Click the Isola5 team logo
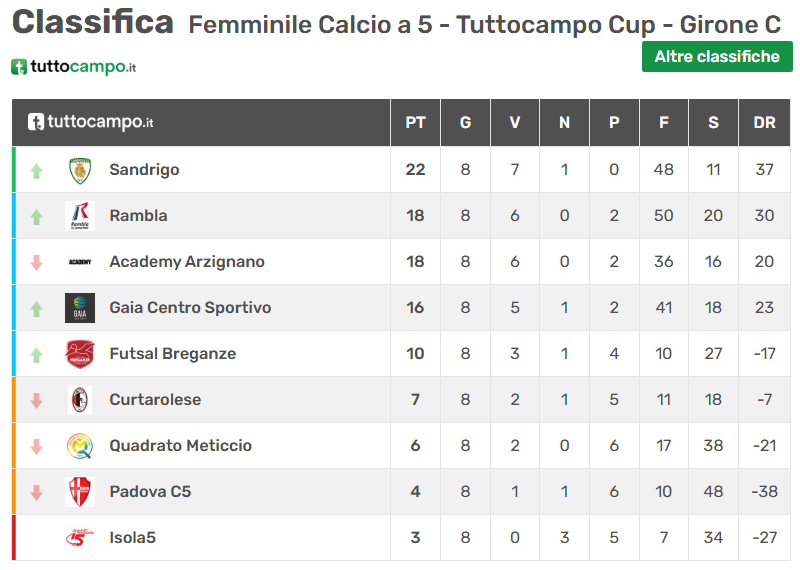Screen dimensions: 800x570 (80, 538)
